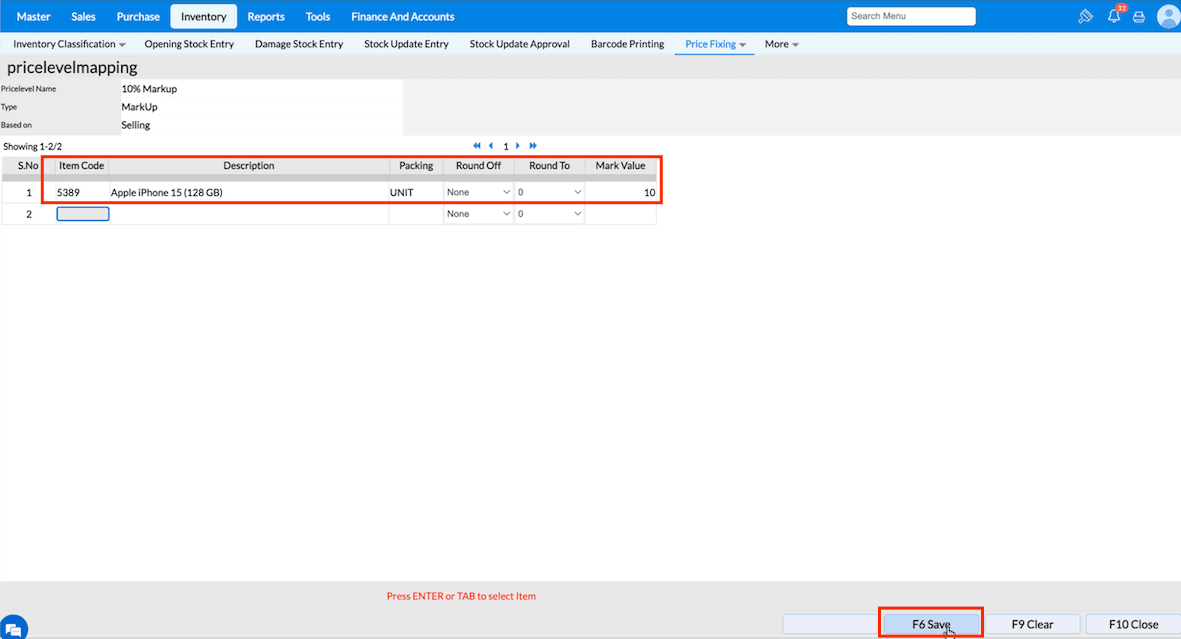This screenshot has height=639, width=1181.
Task: Click the Description column header
Action: (249, 166)
